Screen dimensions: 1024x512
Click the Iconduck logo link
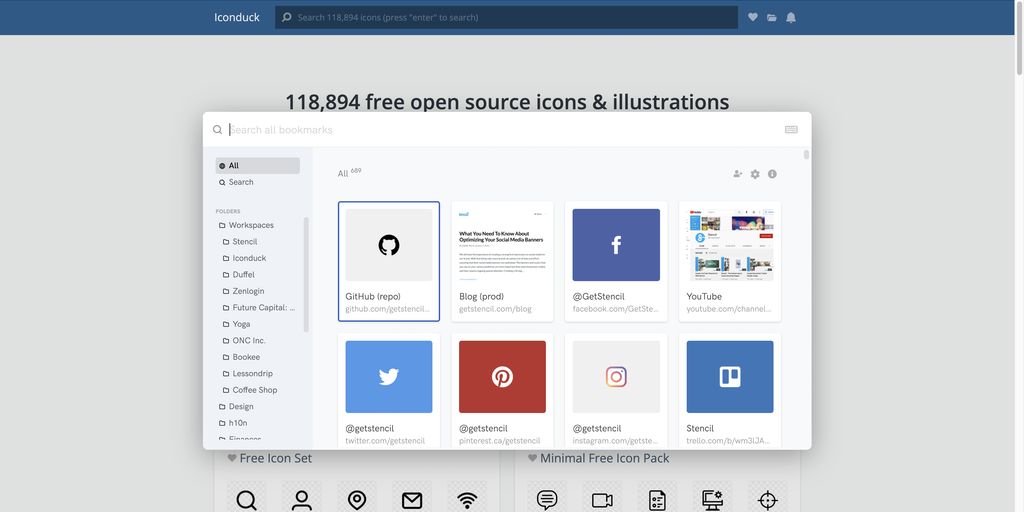click(236, 17)
